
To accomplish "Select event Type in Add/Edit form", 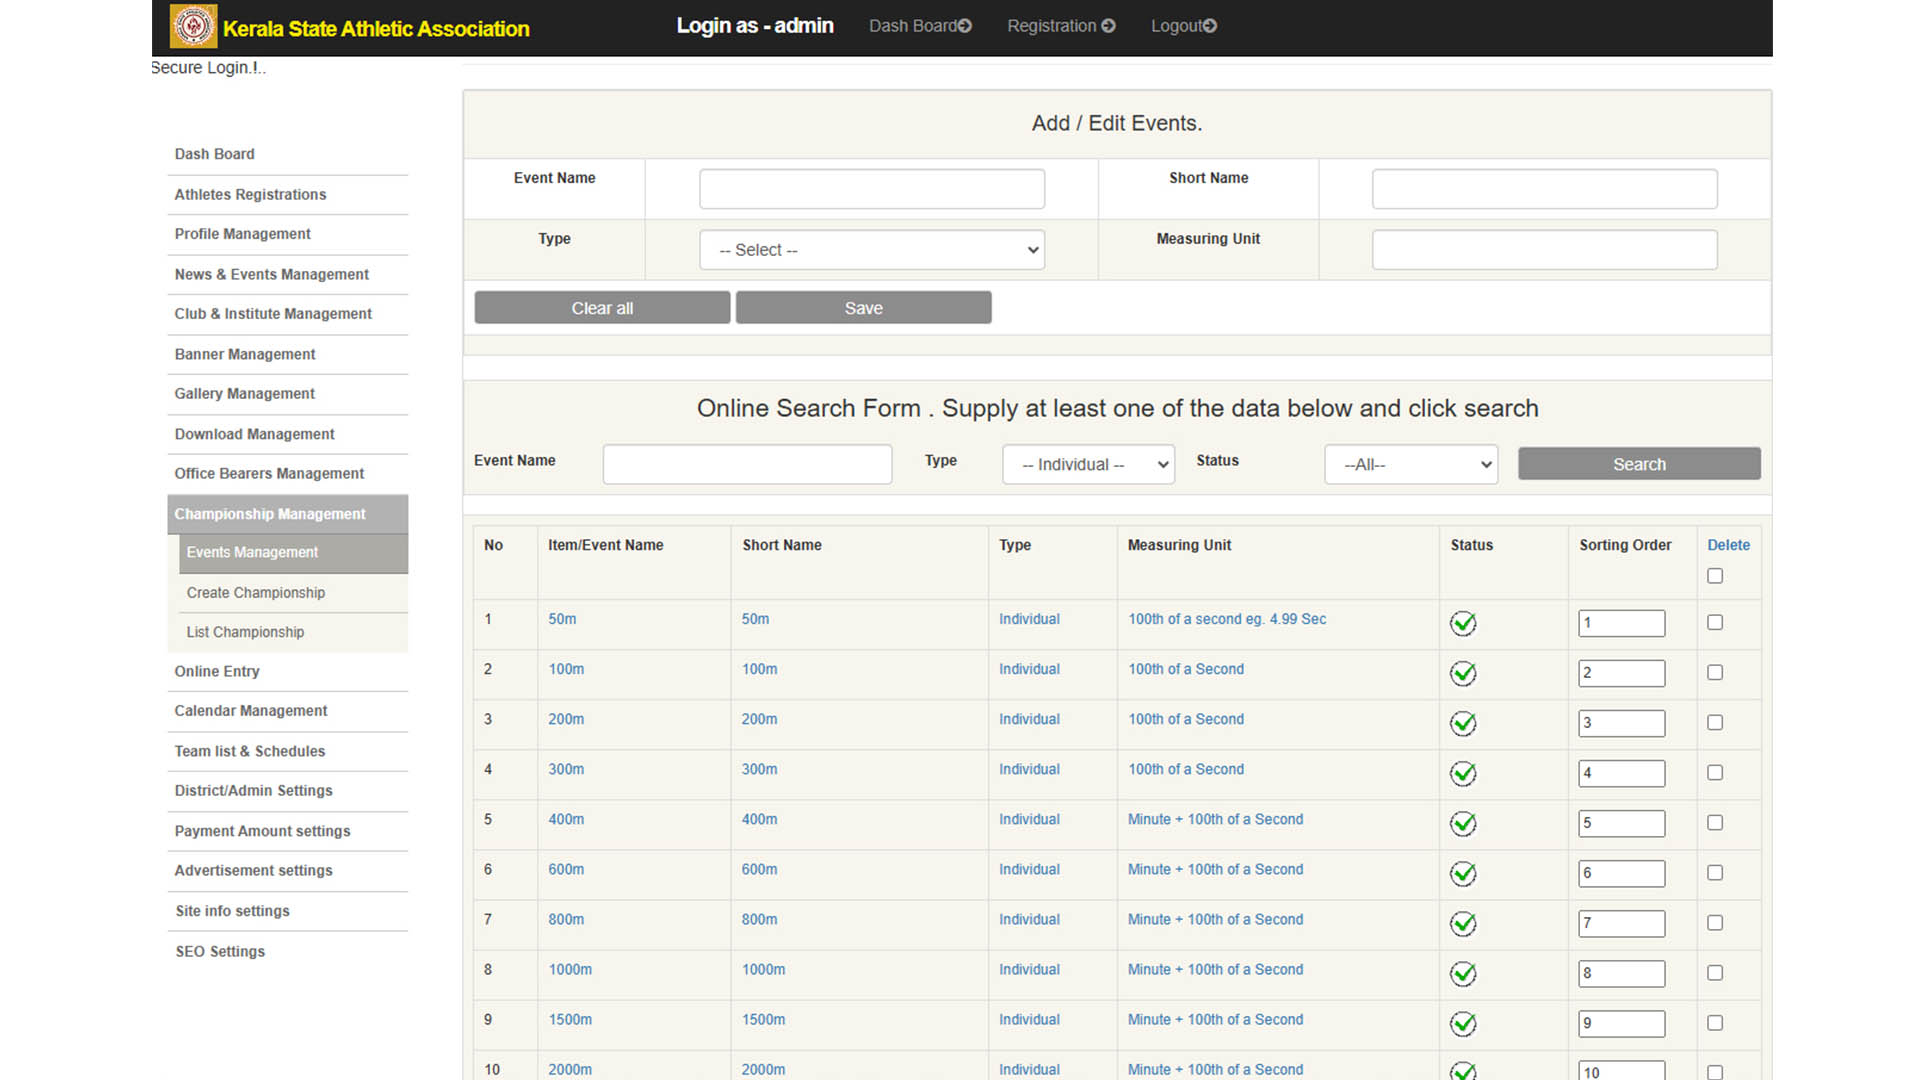I will tap(872, 249).
